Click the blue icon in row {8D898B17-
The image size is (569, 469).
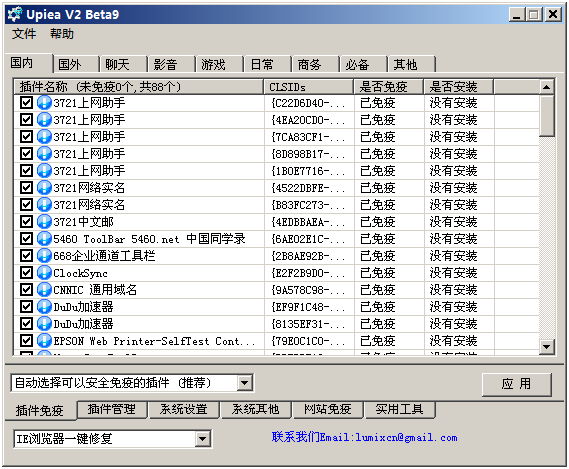click(44, 154)
